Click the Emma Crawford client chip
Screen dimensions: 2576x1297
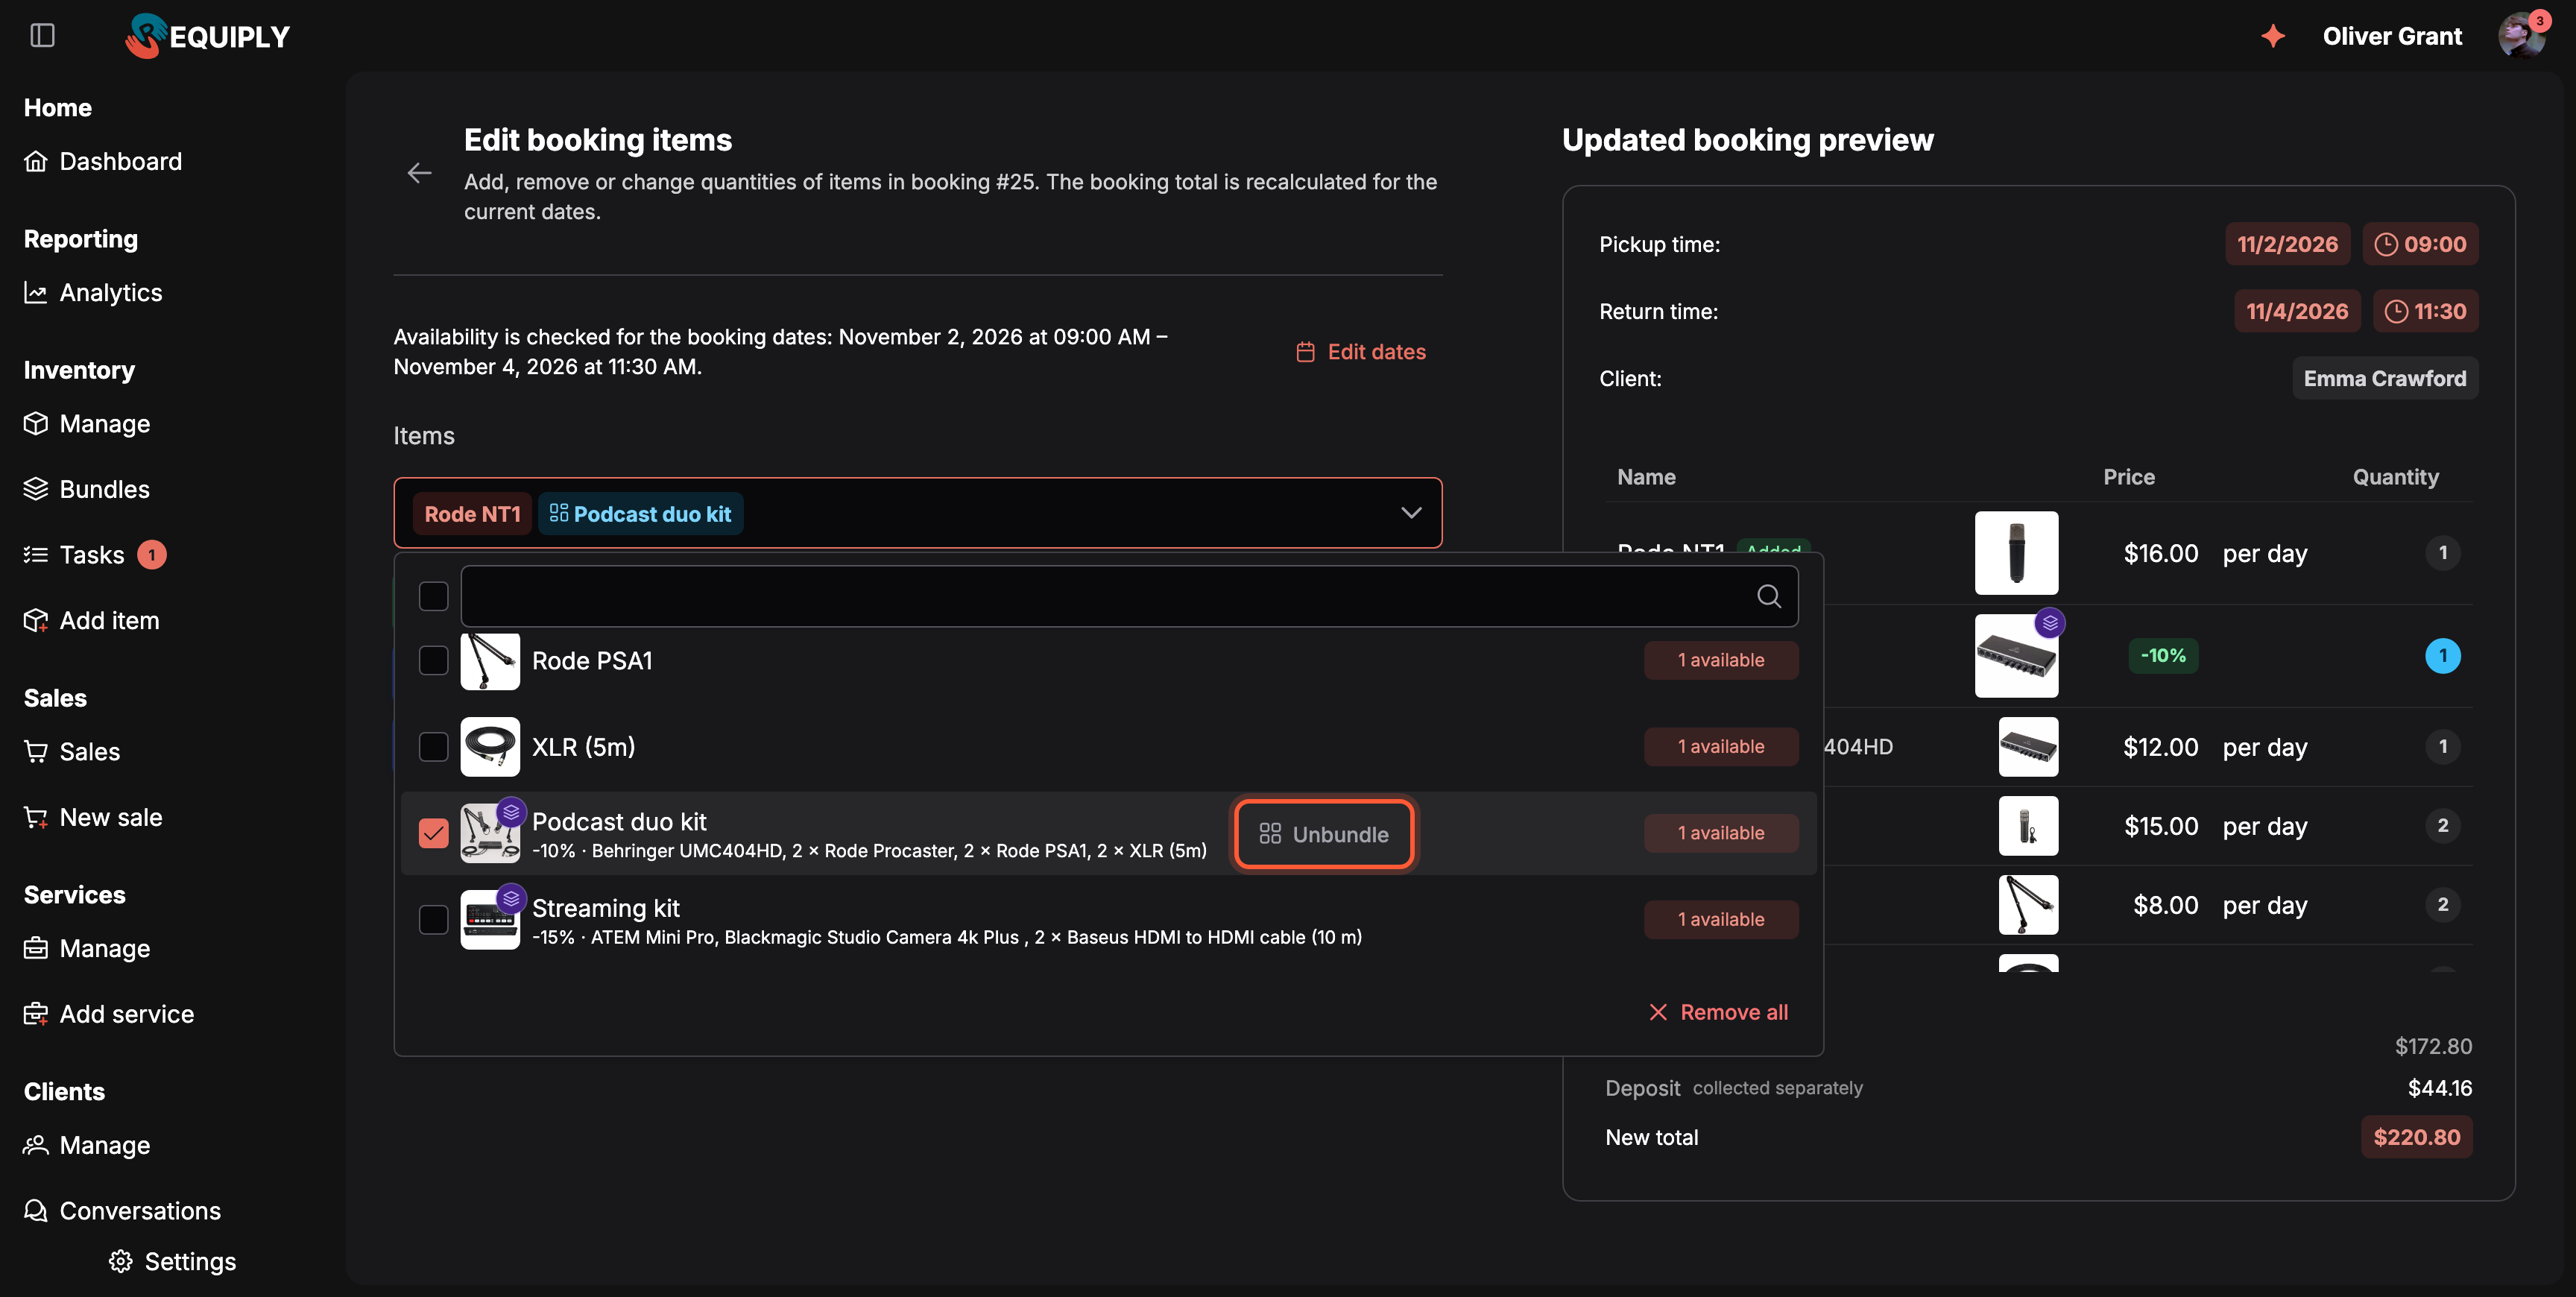[2385, 378]
